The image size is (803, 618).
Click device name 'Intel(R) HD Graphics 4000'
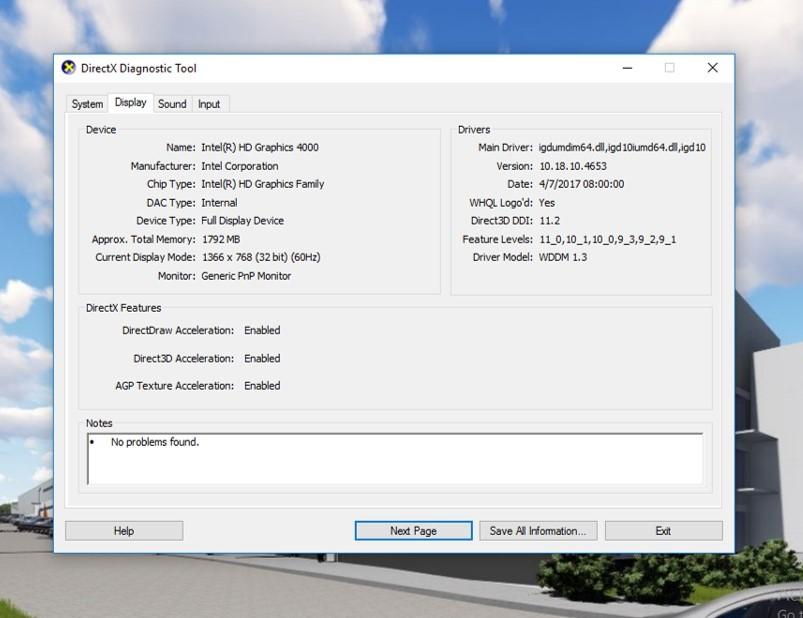click(260, 147)
